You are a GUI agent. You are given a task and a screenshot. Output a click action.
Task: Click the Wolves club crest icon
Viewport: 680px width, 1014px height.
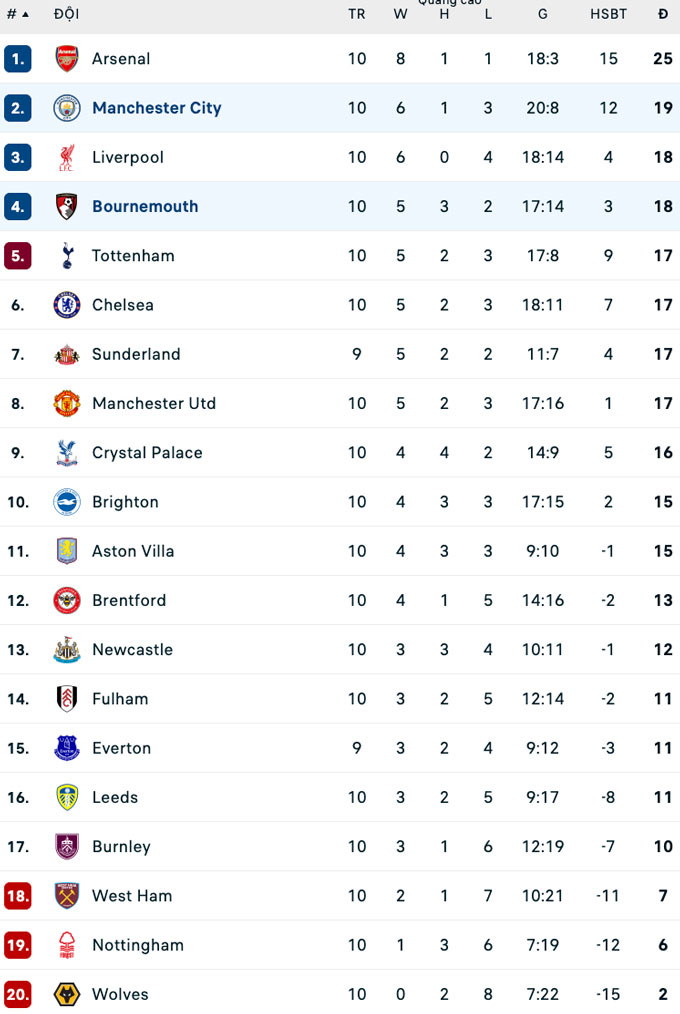click(x=67, y=995)
